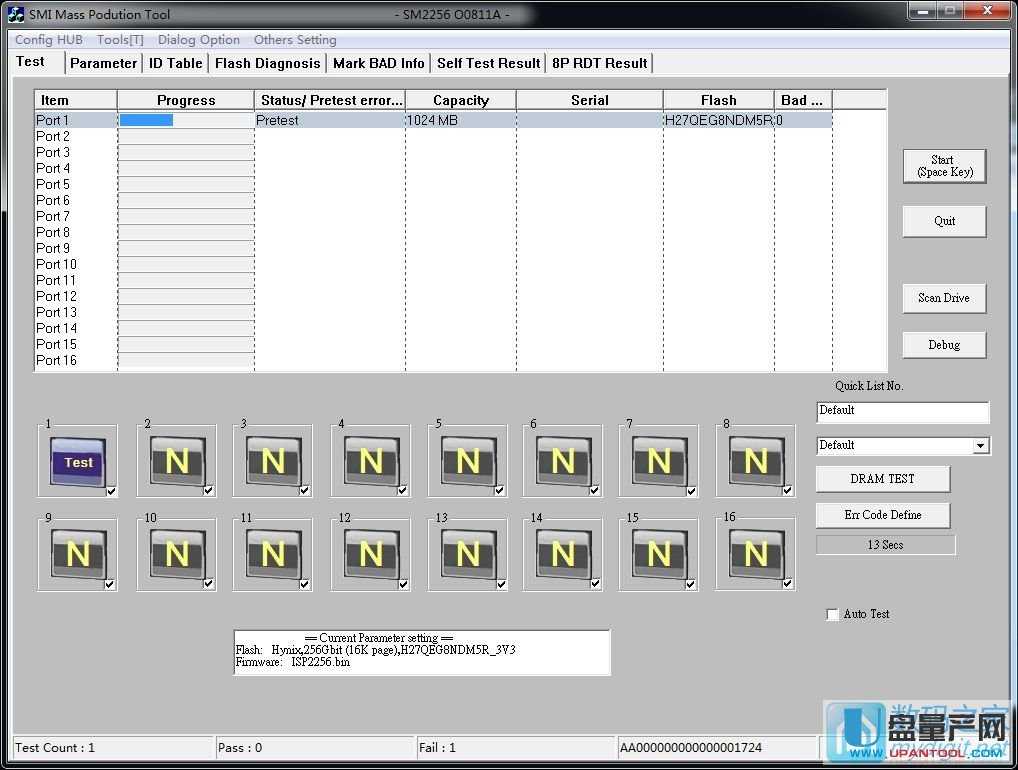
Task: Click the Quick List No. text field
Action: 902,411
